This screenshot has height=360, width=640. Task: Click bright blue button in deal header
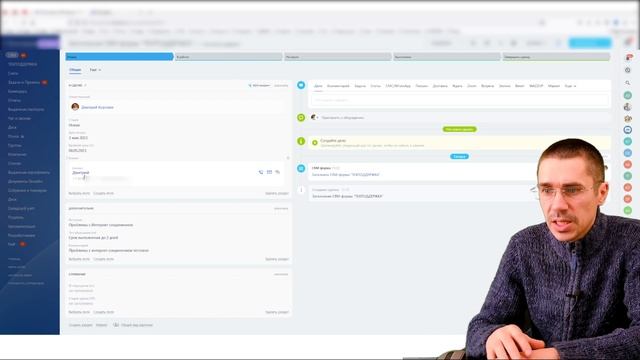click(590, 43)
